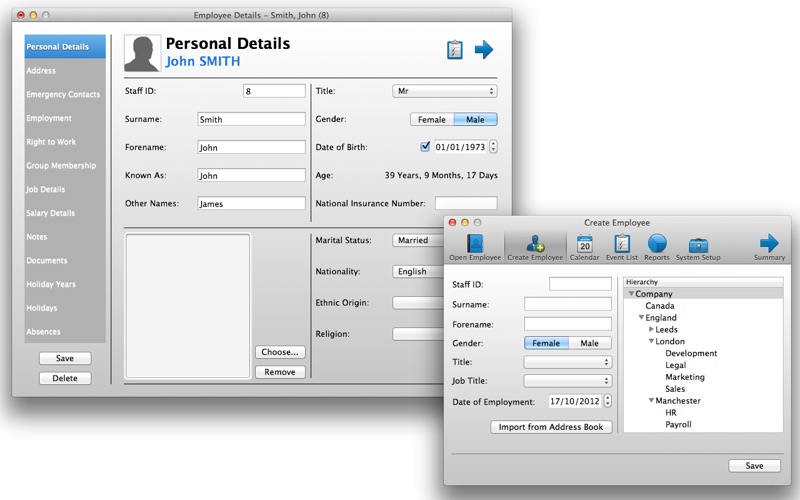Open System Setup toolbox icon
800x500 pixels.
coord(698,247)
